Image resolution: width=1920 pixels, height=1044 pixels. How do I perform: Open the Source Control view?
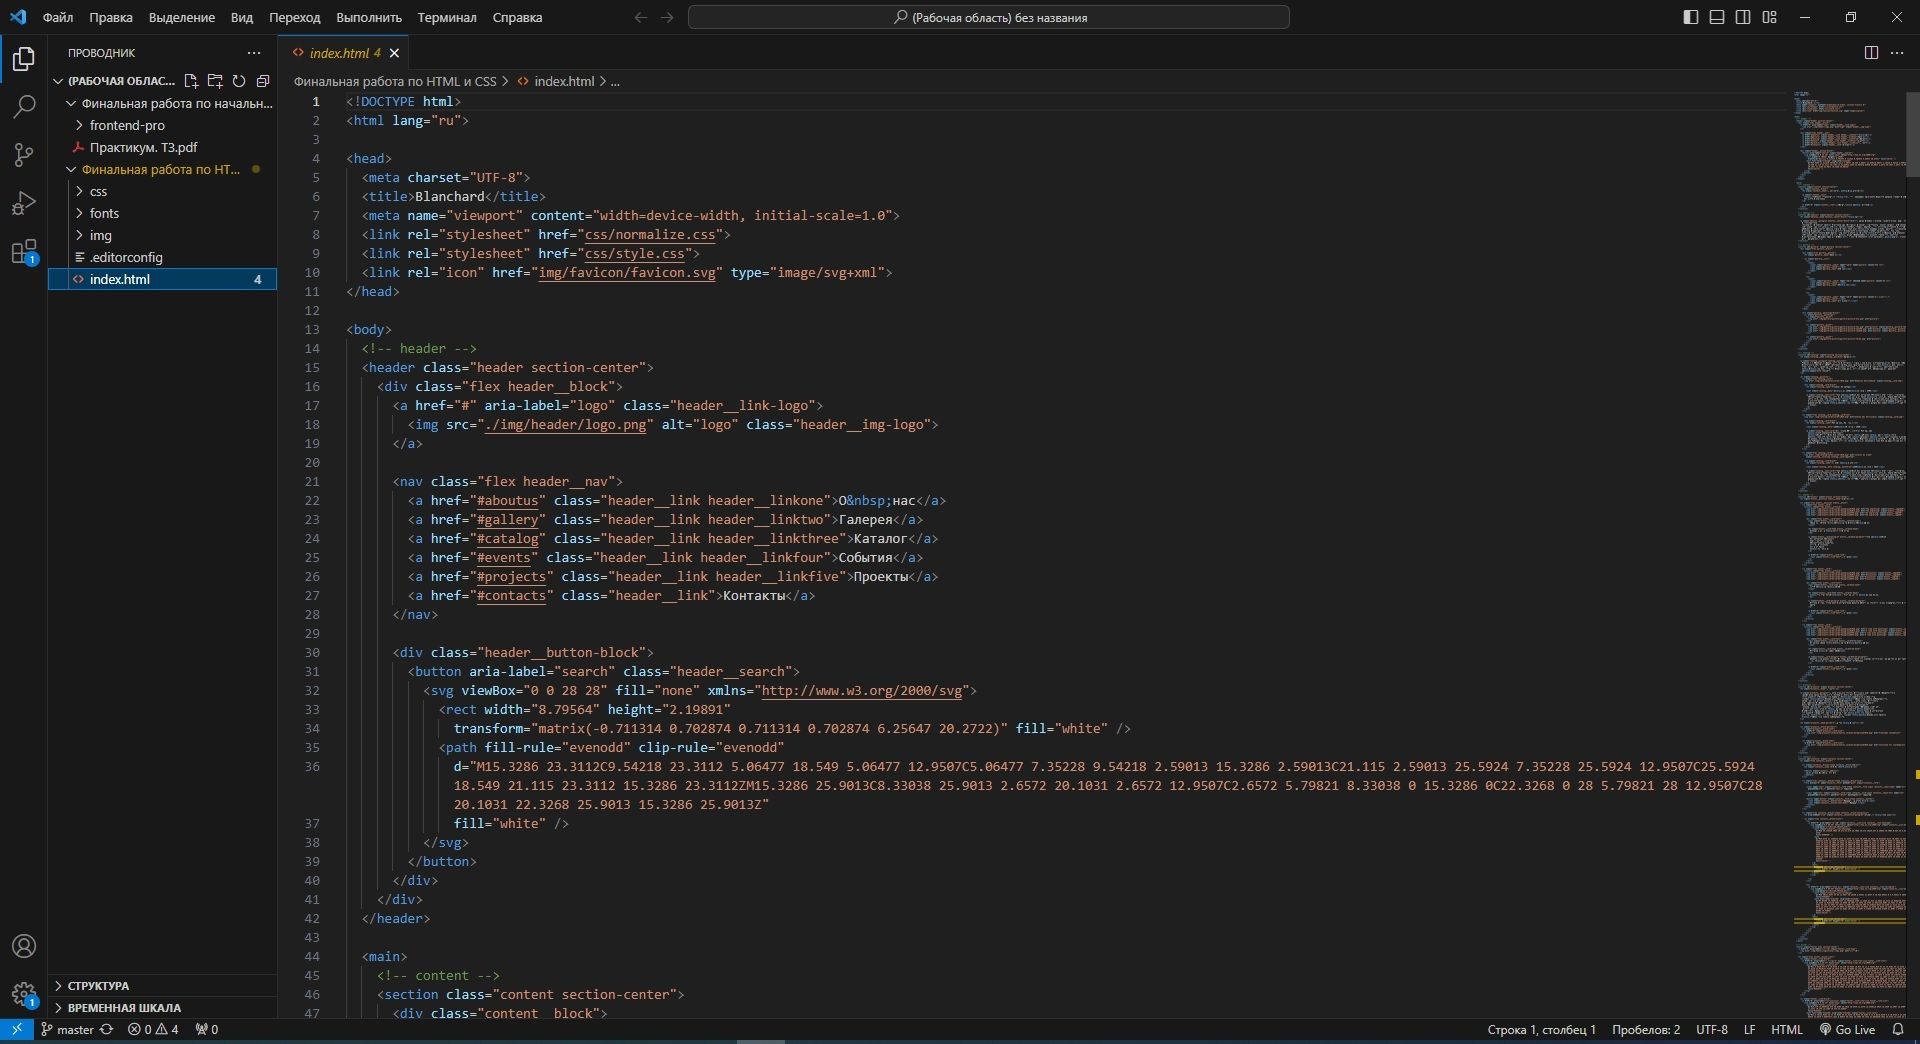[x=24, y=155]
